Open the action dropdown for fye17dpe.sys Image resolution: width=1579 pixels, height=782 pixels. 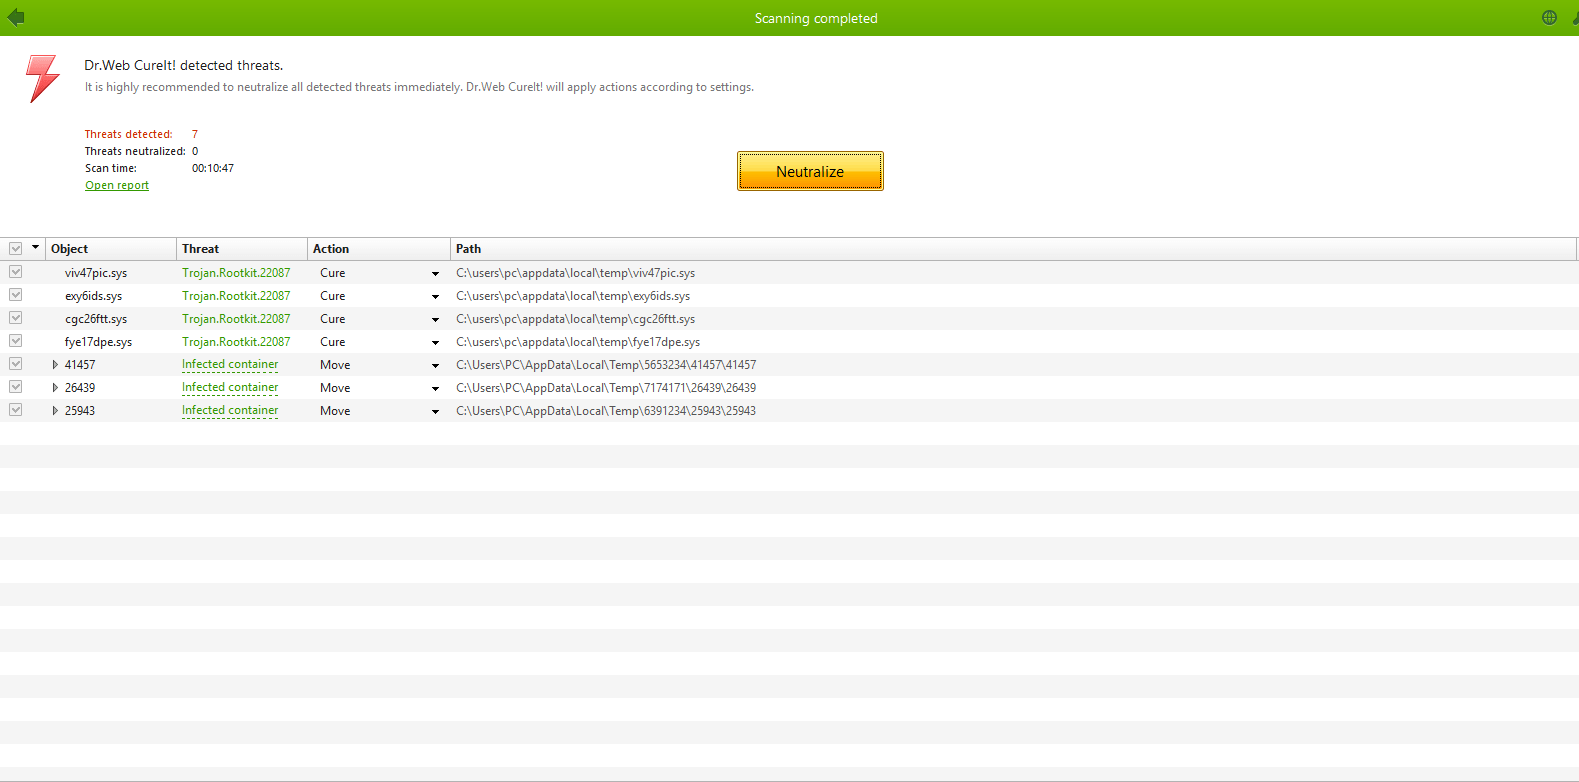435,342
